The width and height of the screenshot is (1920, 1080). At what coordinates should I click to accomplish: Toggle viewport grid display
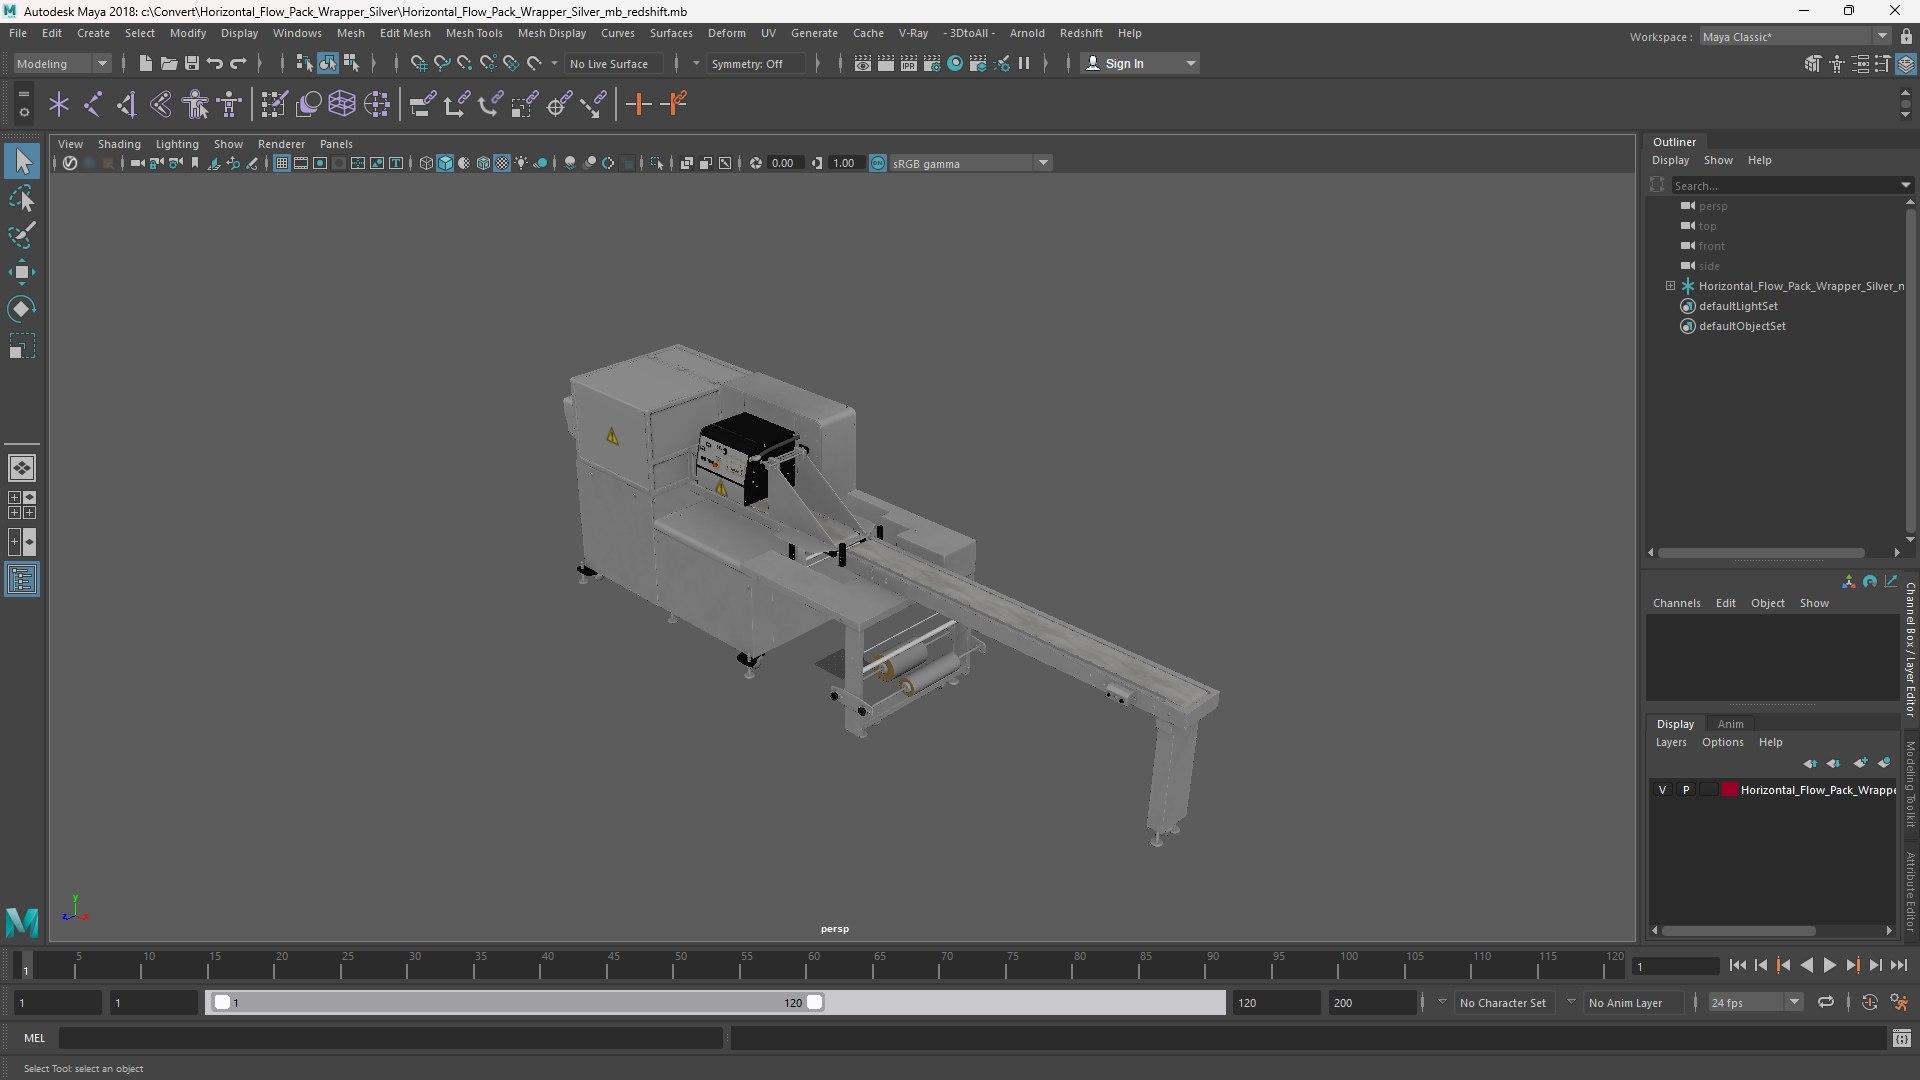coord(282,163)
